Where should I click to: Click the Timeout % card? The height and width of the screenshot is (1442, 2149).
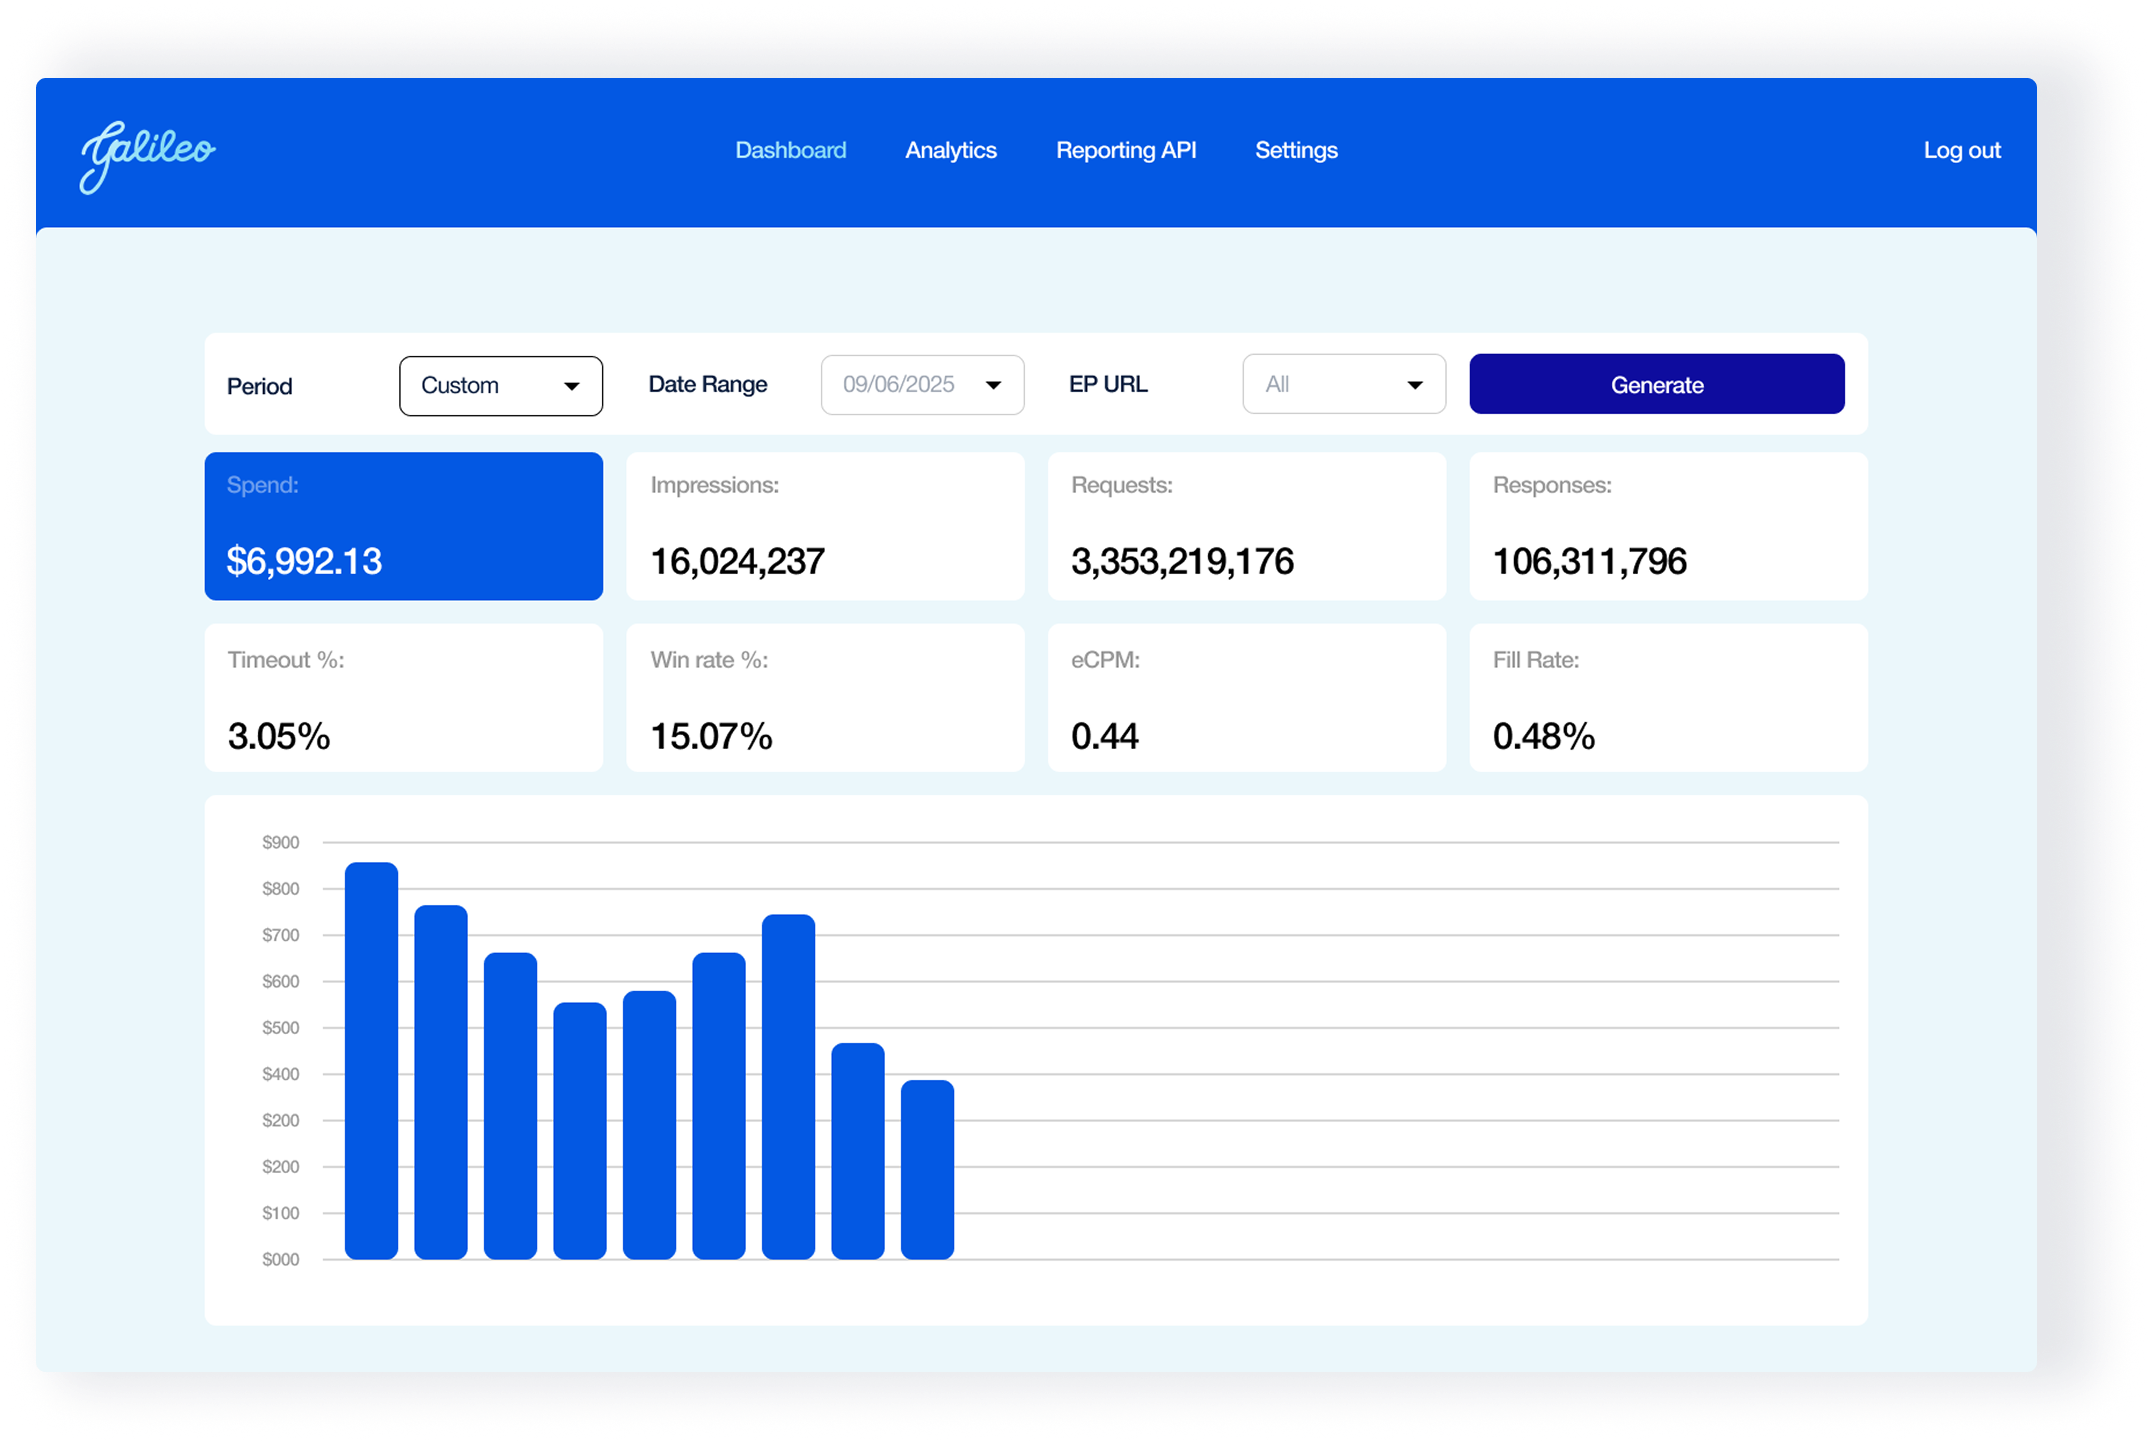(x=403, y=698)
